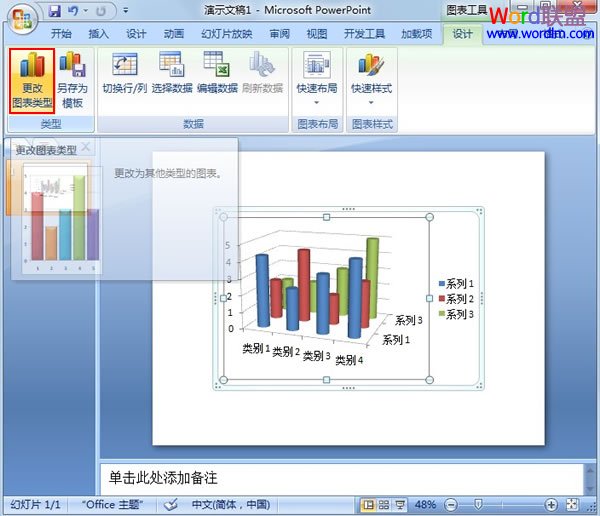600x516 pixels.
Task: Switch to the 动画 tab
Action: click(x=174, y=34)
